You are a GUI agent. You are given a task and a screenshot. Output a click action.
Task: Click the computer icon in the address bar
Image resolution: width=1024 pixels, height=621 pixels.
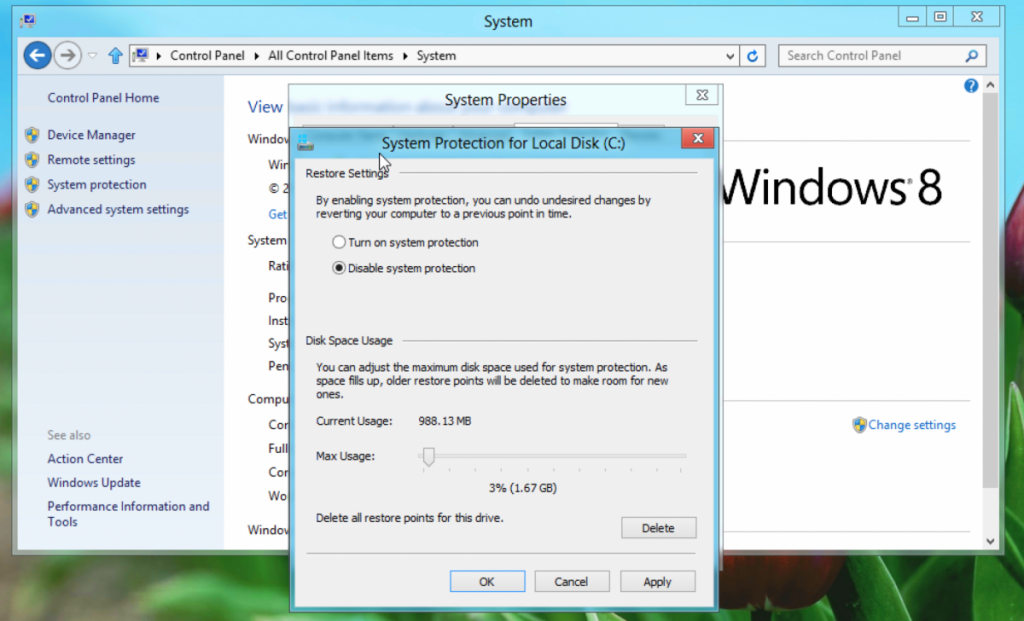point(140,56)
